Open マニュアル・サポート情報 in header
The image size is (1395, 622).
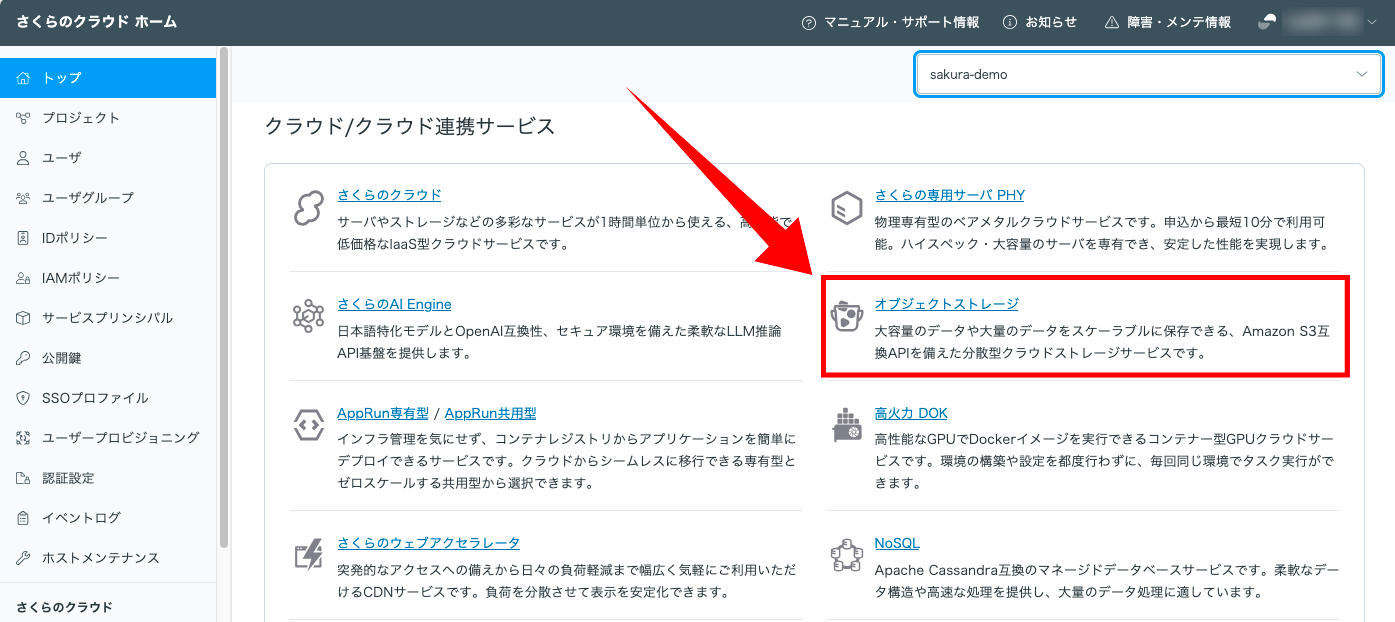tap(890, 22)
